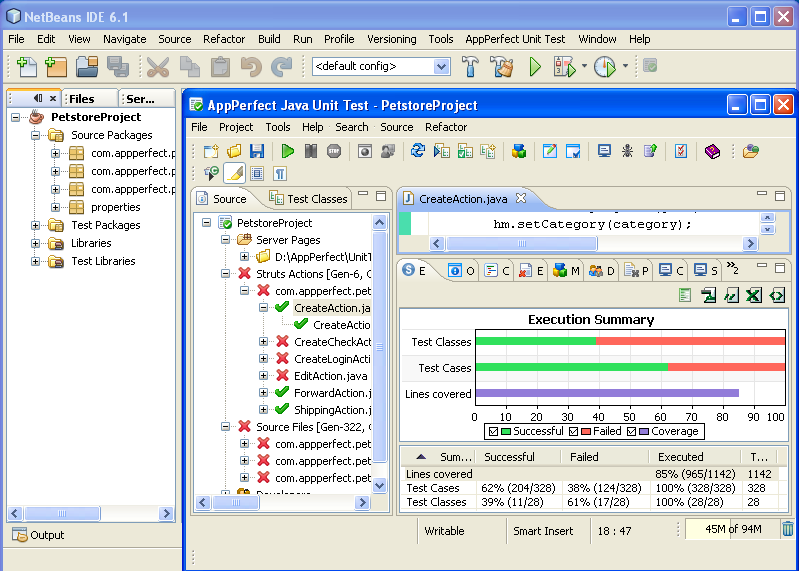Open the Project menu in AppPerfect window
The image size is (799, 571).
pos(236,127)
